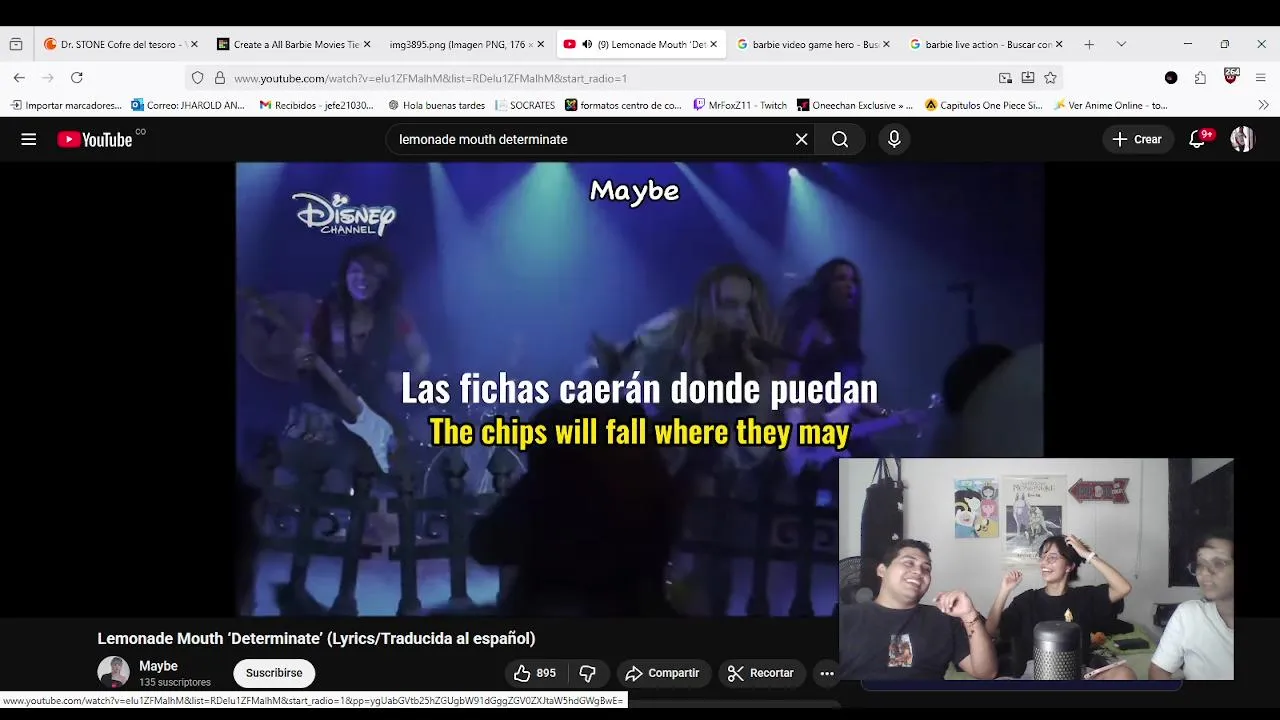This screenshot has width=1280, height=720.
Task: Open the tab history sidebar icon
Action: click(16, 44)
